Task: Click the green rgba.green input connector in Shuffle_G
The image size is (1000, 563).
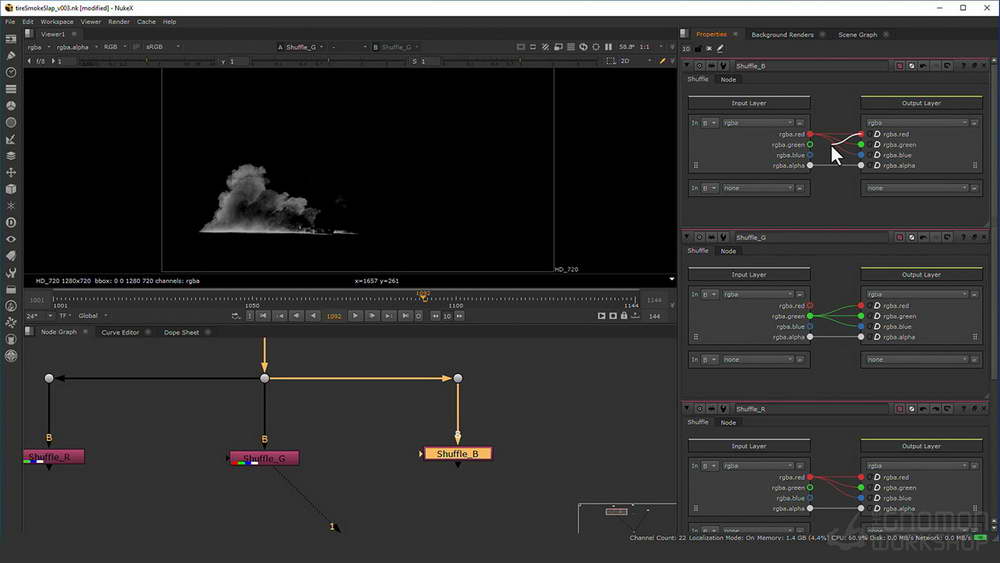Action: pos(810,316)
